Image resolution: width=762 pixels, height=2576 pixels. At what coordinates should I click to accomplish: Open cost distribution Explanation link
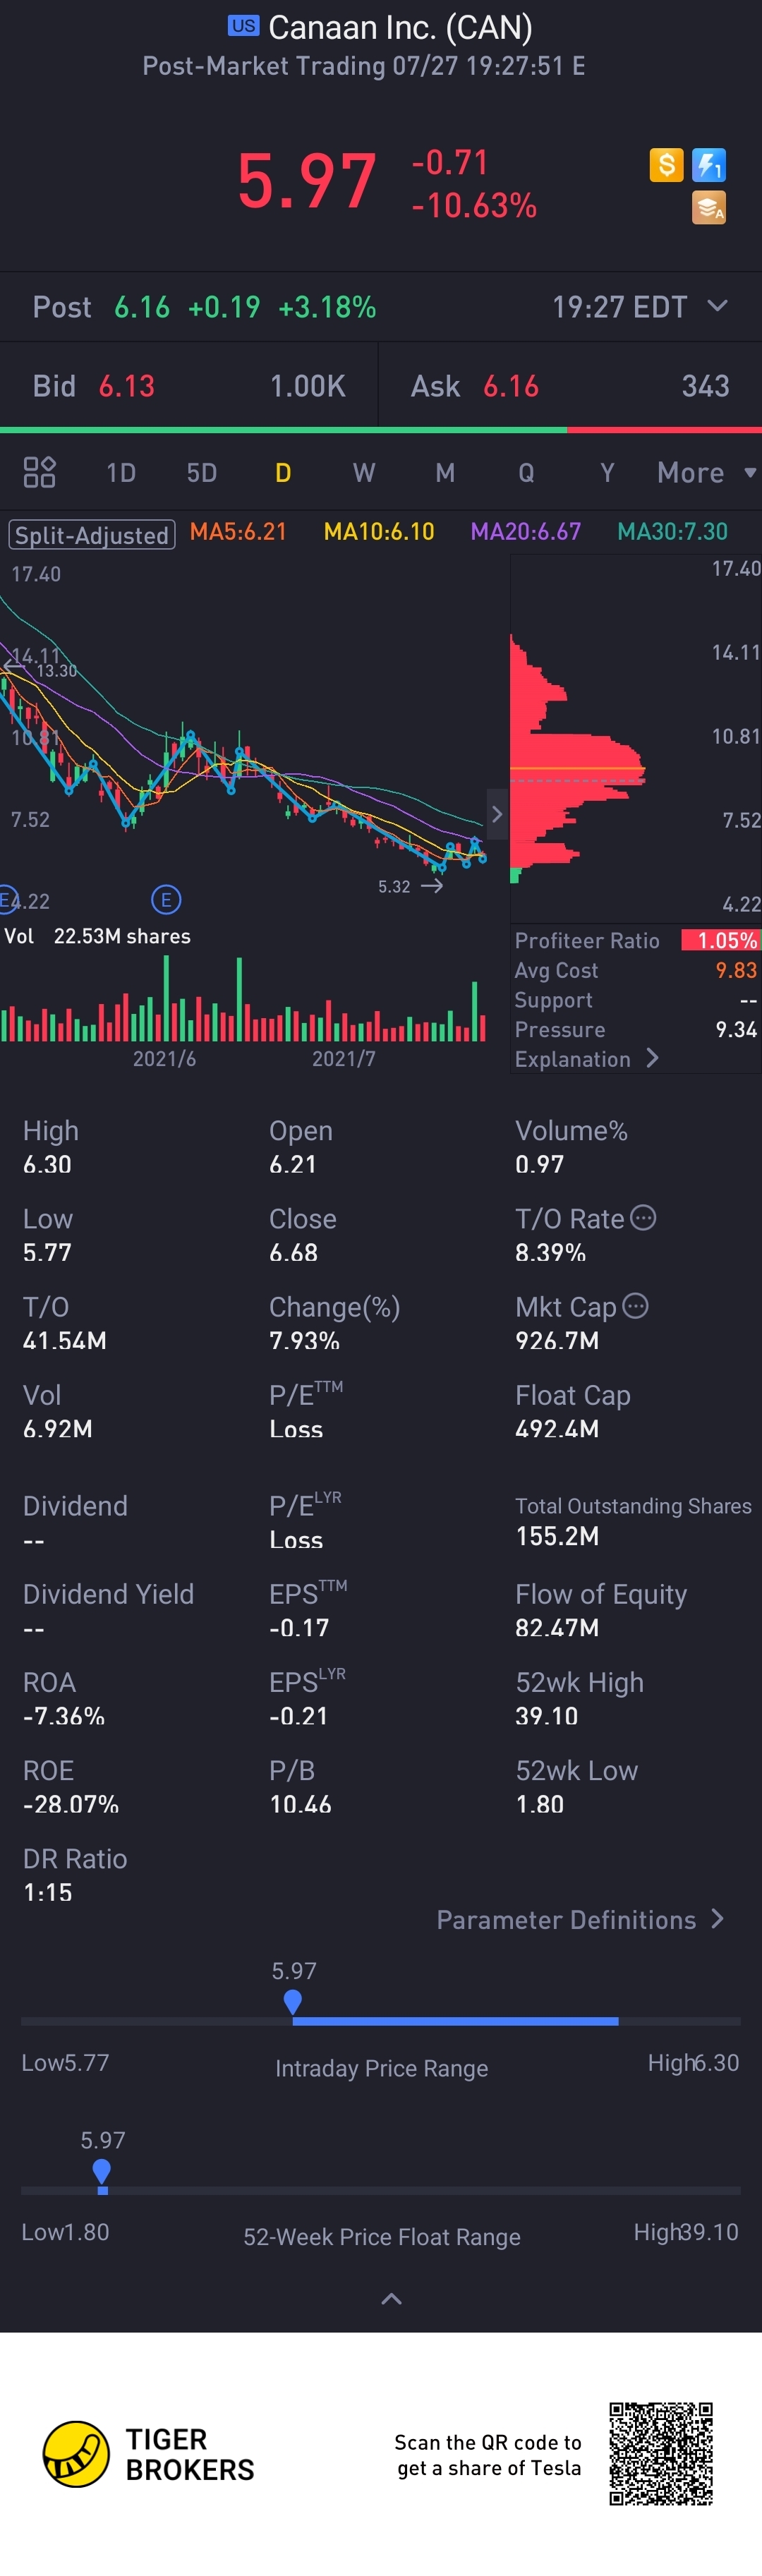coord(585,1058)
